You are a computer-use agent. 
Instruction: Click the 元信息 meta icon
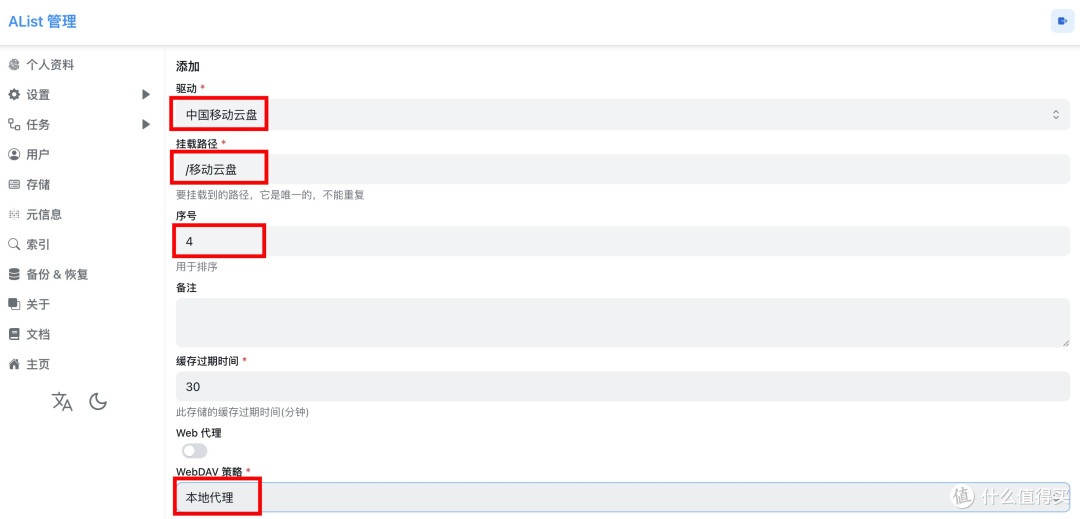coord(14,214)
